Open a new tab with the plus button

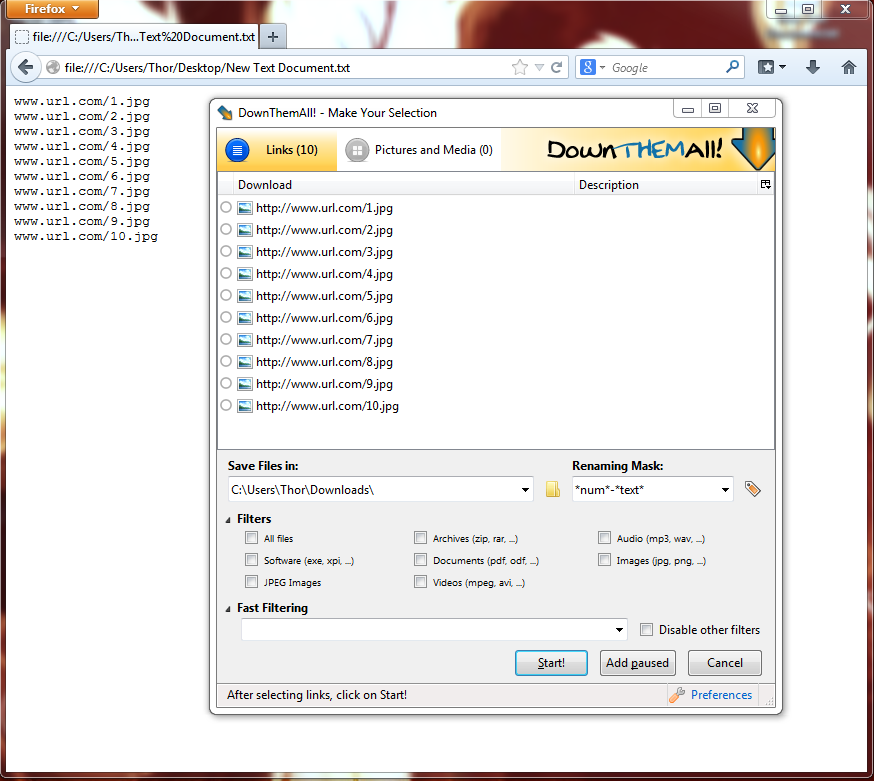[273, 37]
